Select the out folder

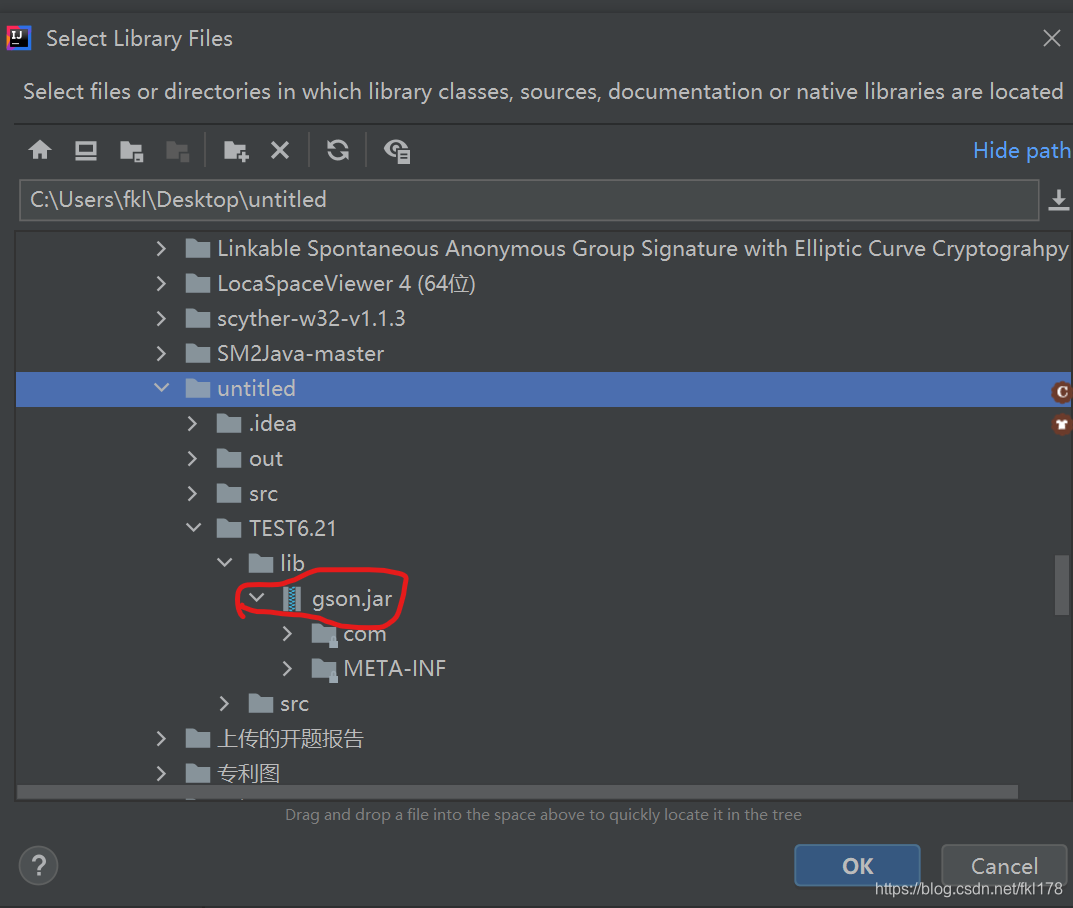tap(266, 459)
